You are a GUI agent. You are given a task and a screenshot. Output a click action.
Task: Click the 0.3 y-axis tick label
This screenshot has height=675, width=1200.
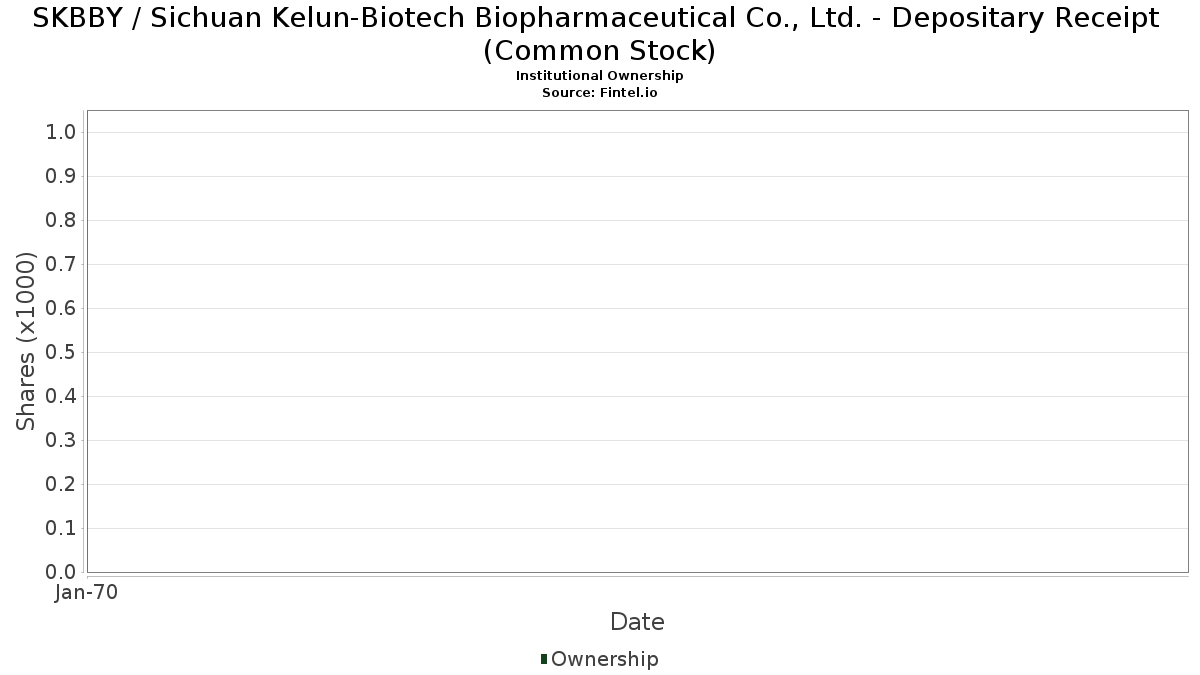[x=62, y=441]
